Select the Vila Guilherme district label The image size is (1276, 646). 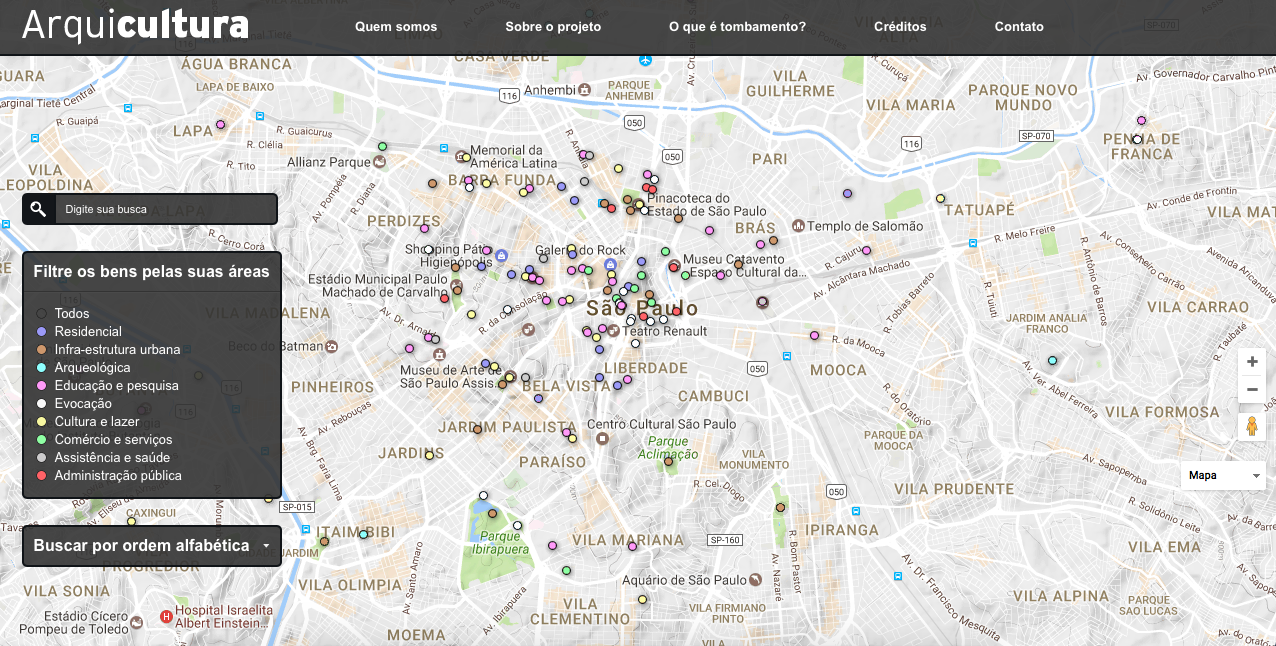click(790, 83)
